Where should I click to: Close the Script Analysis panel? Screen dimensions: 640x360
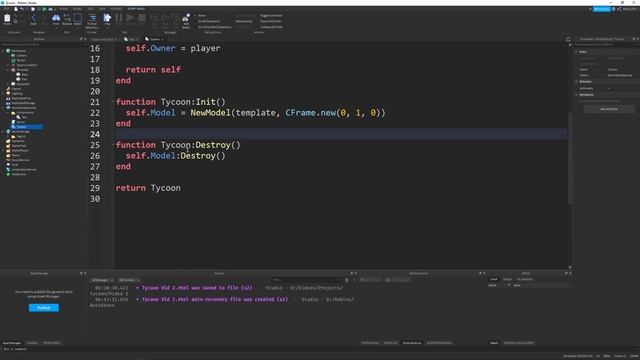(x=484, y=273)
